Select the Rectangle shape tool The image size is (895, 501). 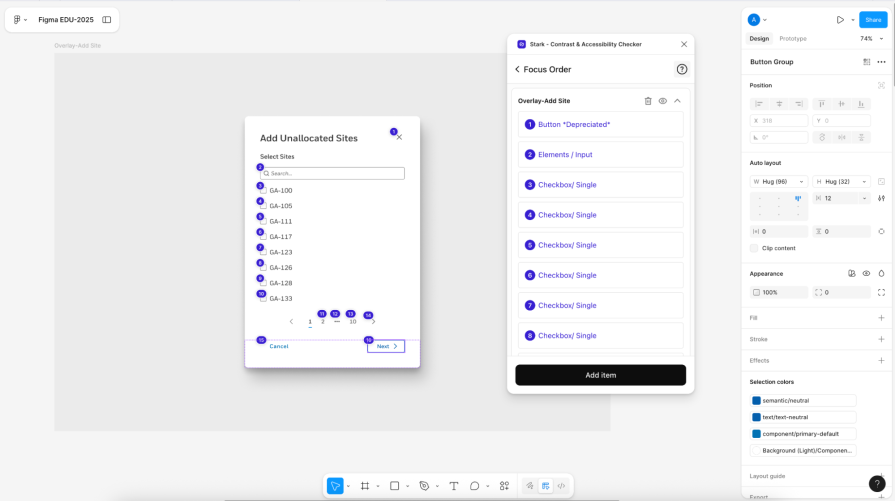394,486
